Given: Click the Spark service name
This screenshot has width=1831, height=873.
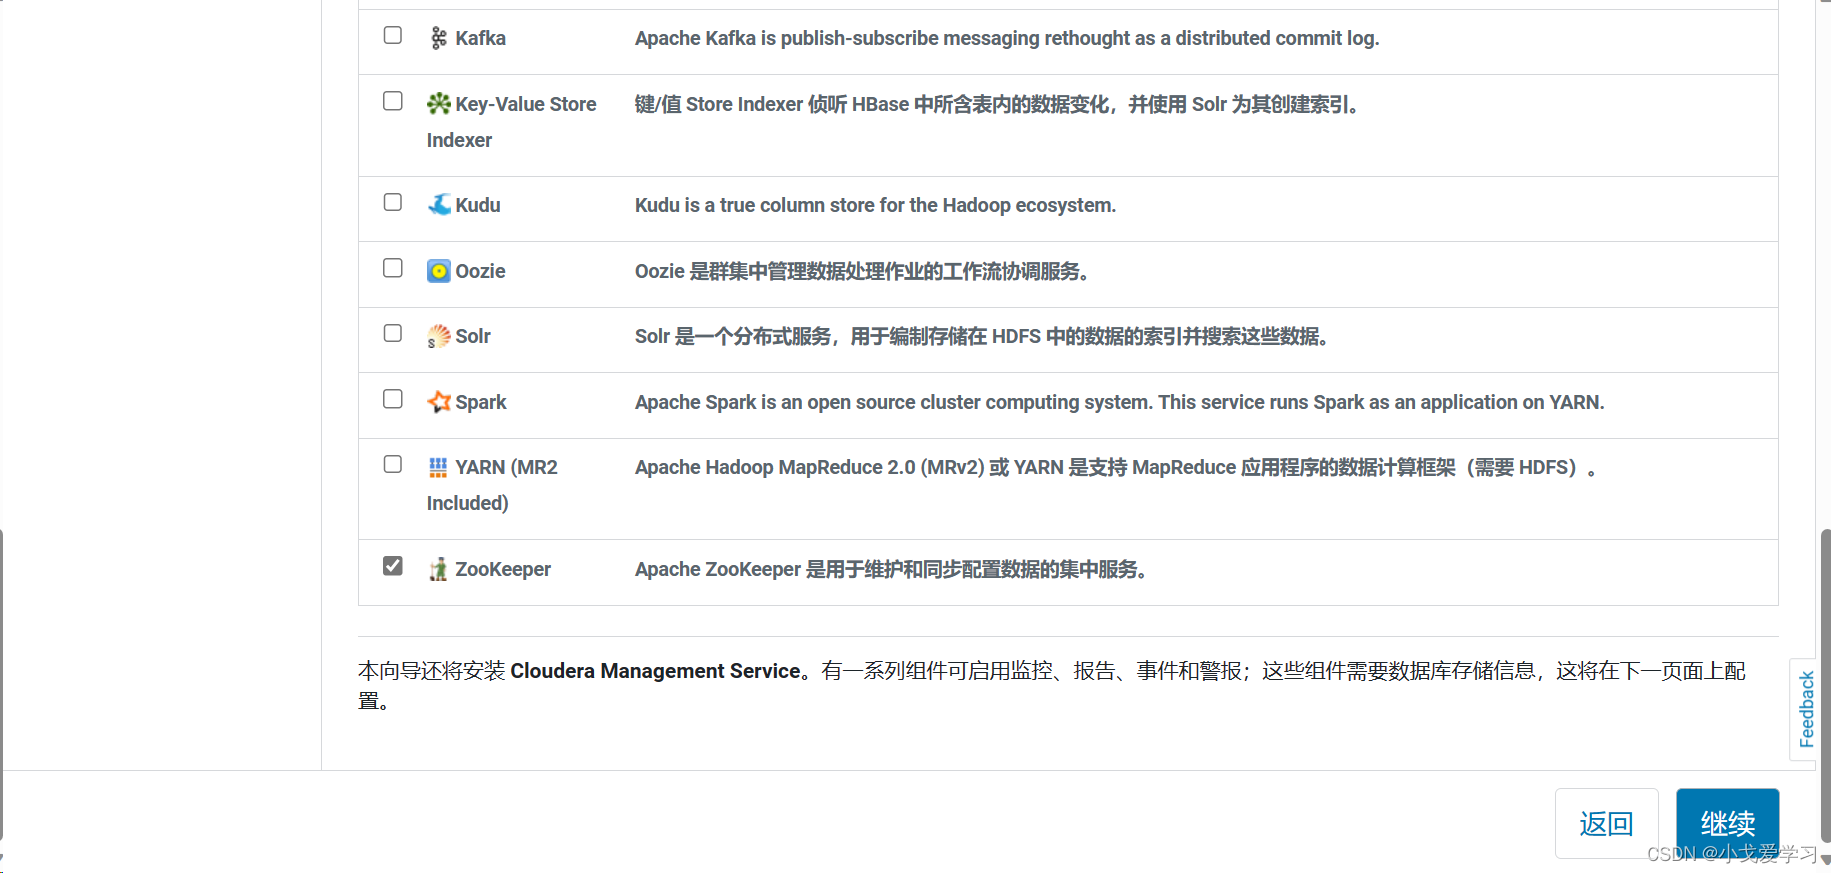Looking at the screenshot, I should tap(481, 402).
